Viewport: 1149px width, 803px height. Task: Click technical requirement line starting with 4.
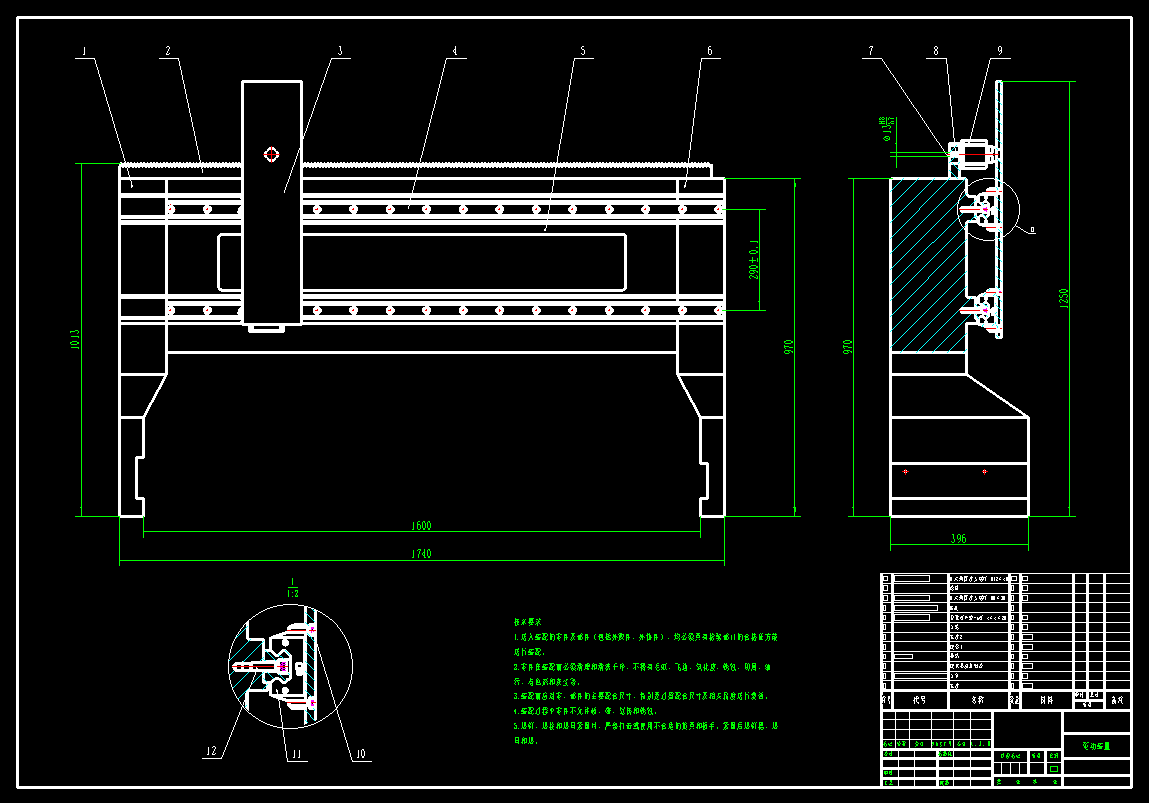tap(585, 711)
